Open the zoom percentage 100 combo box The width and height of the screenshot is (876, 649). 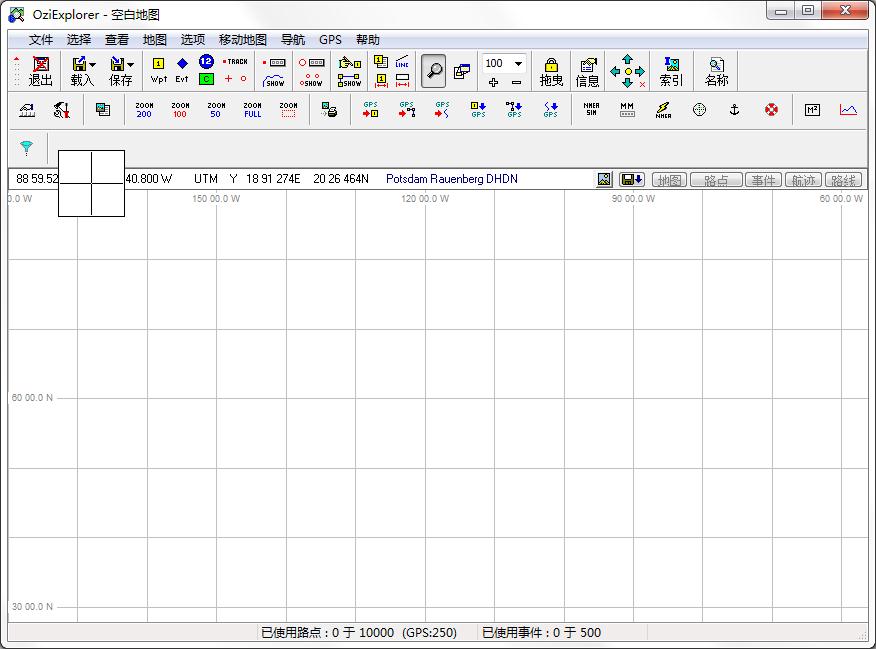[518, 63]
